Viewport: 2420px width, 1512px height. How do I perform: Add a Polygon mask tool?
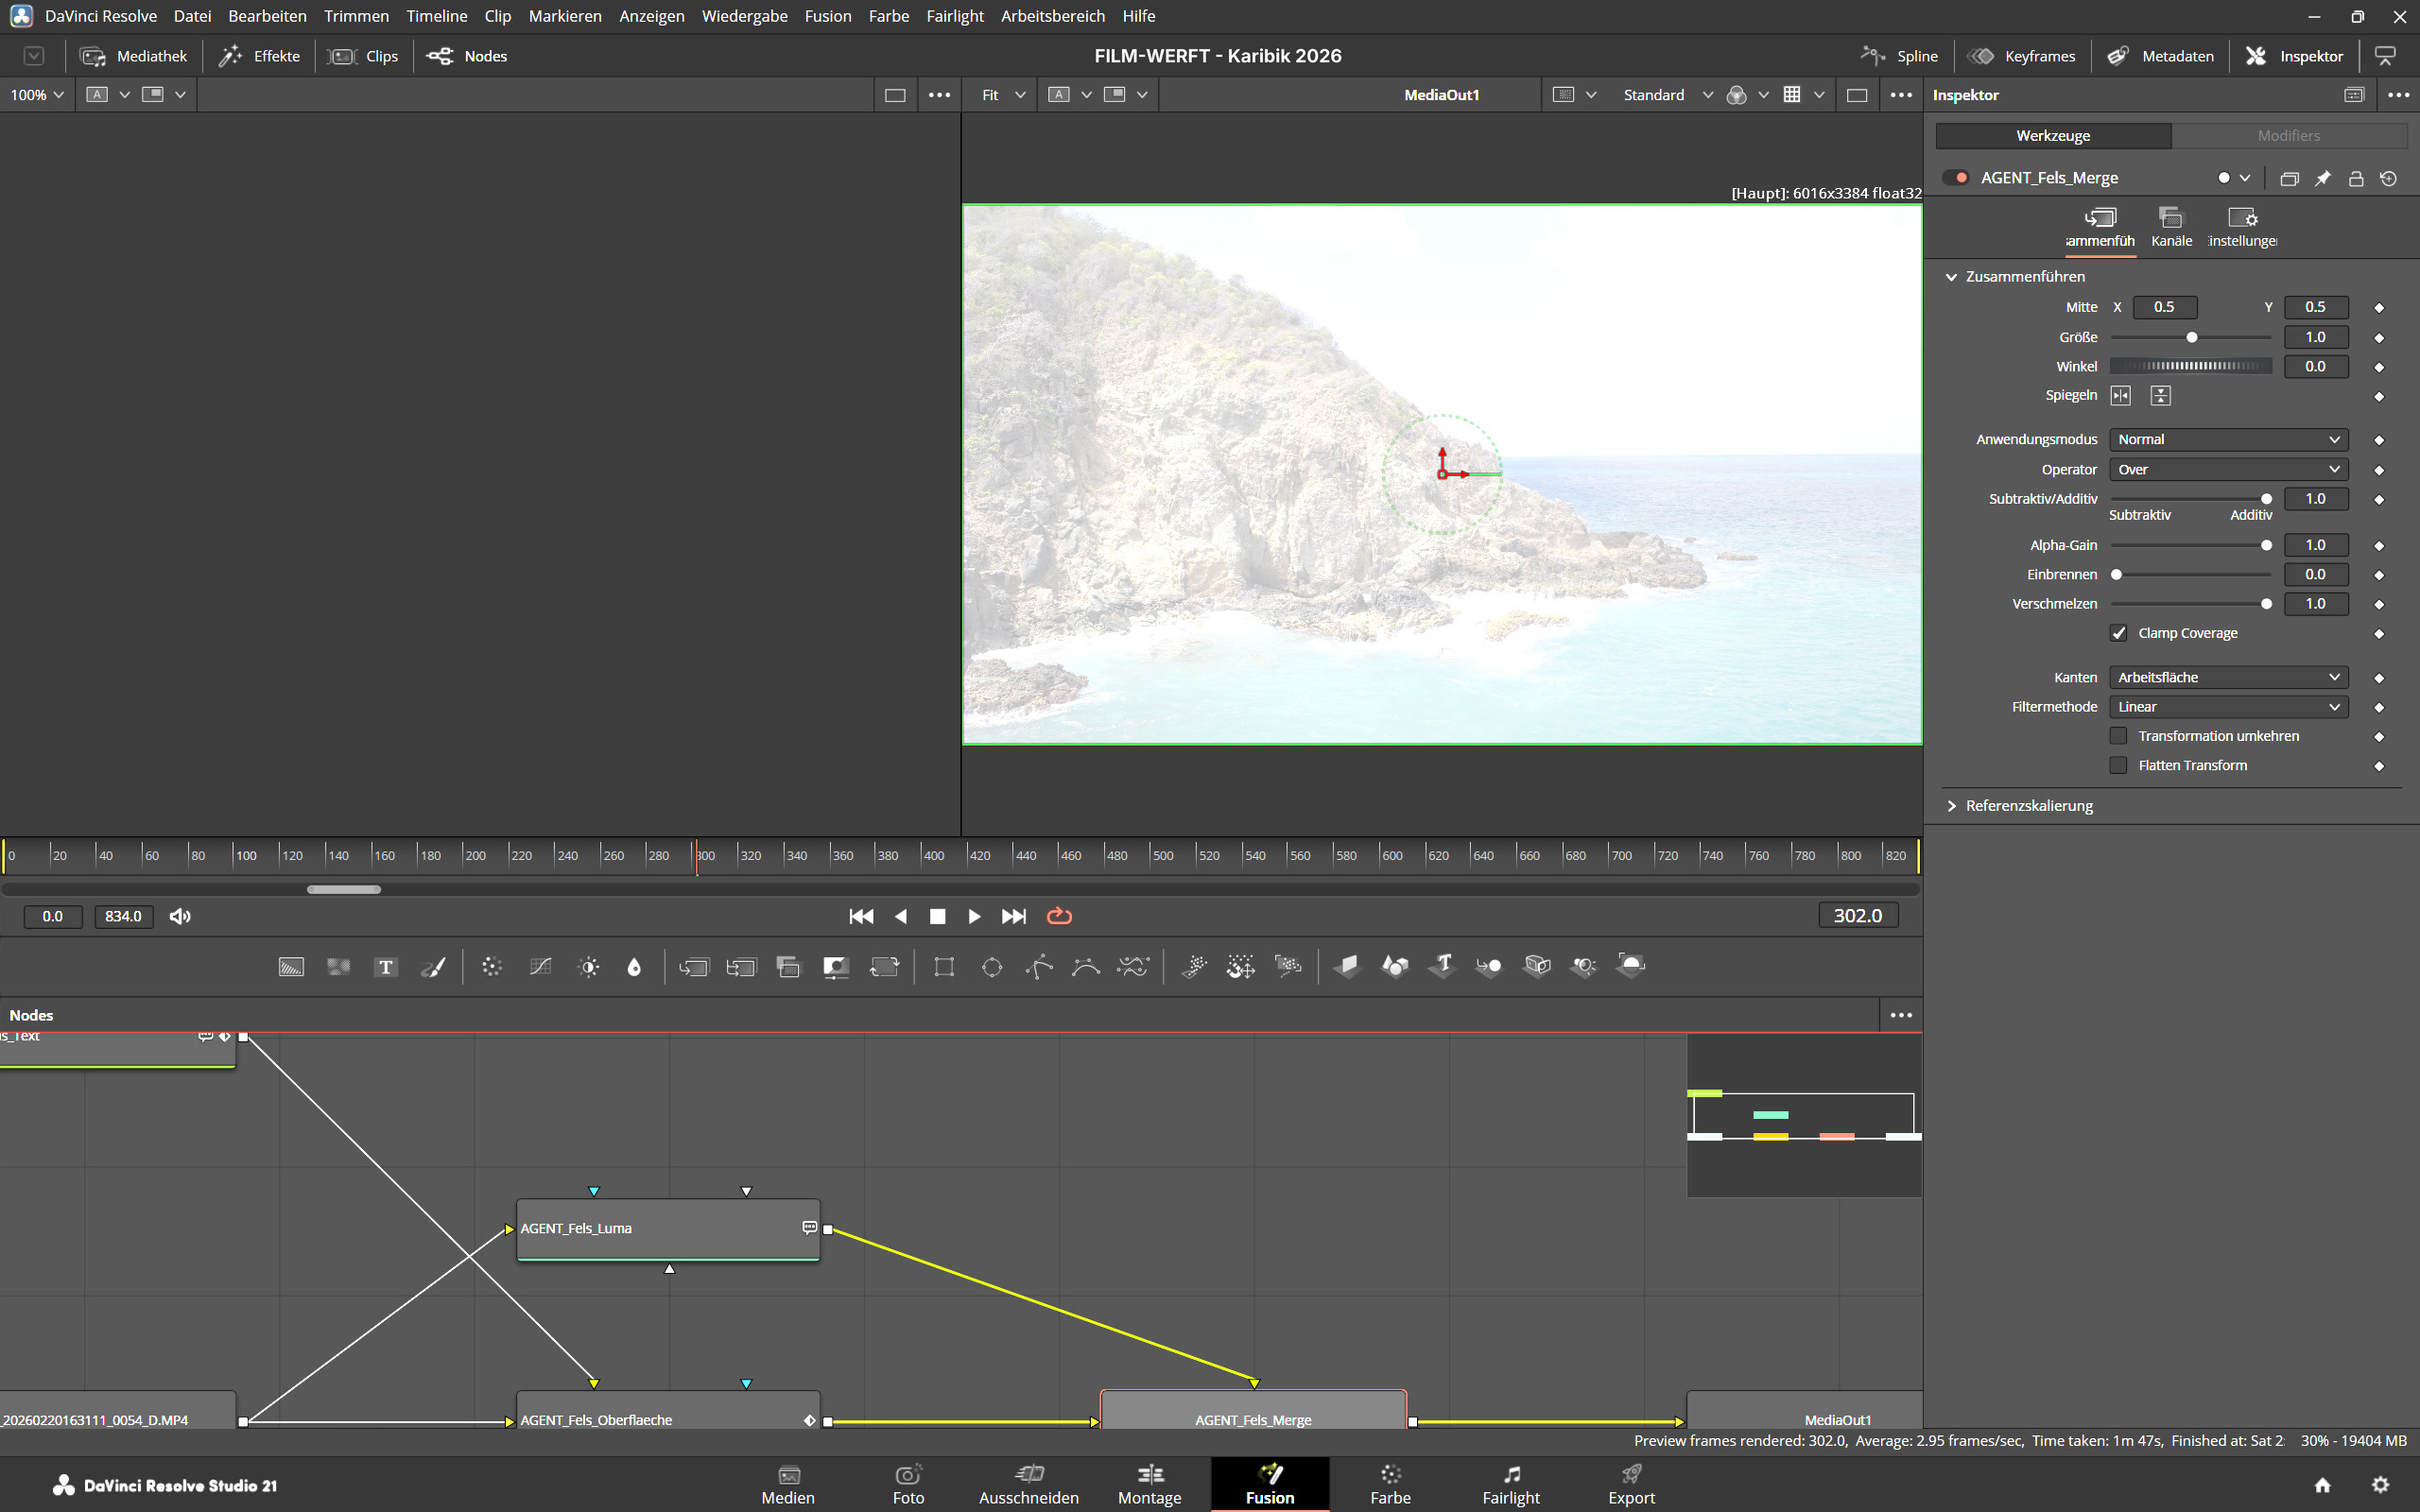[1039, 967]
